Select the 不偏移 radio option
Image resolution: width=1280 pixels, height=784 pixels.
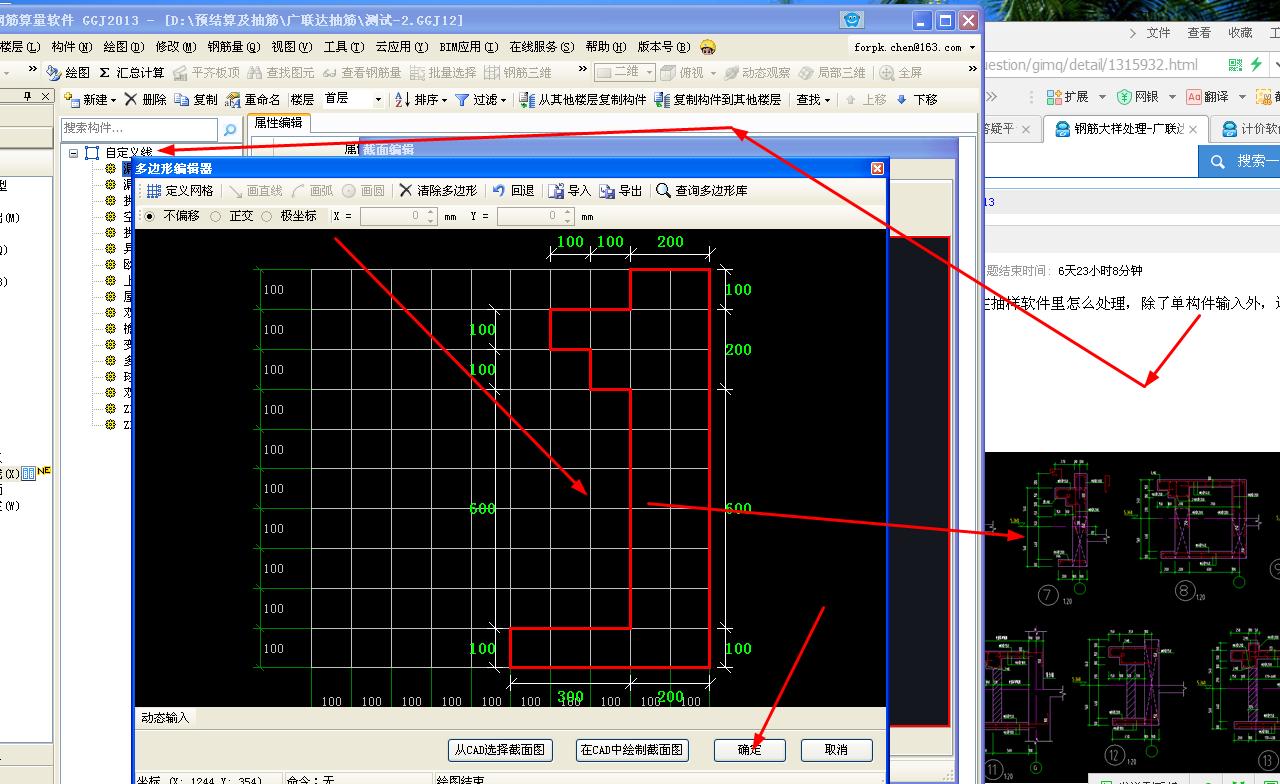[150, 216]
